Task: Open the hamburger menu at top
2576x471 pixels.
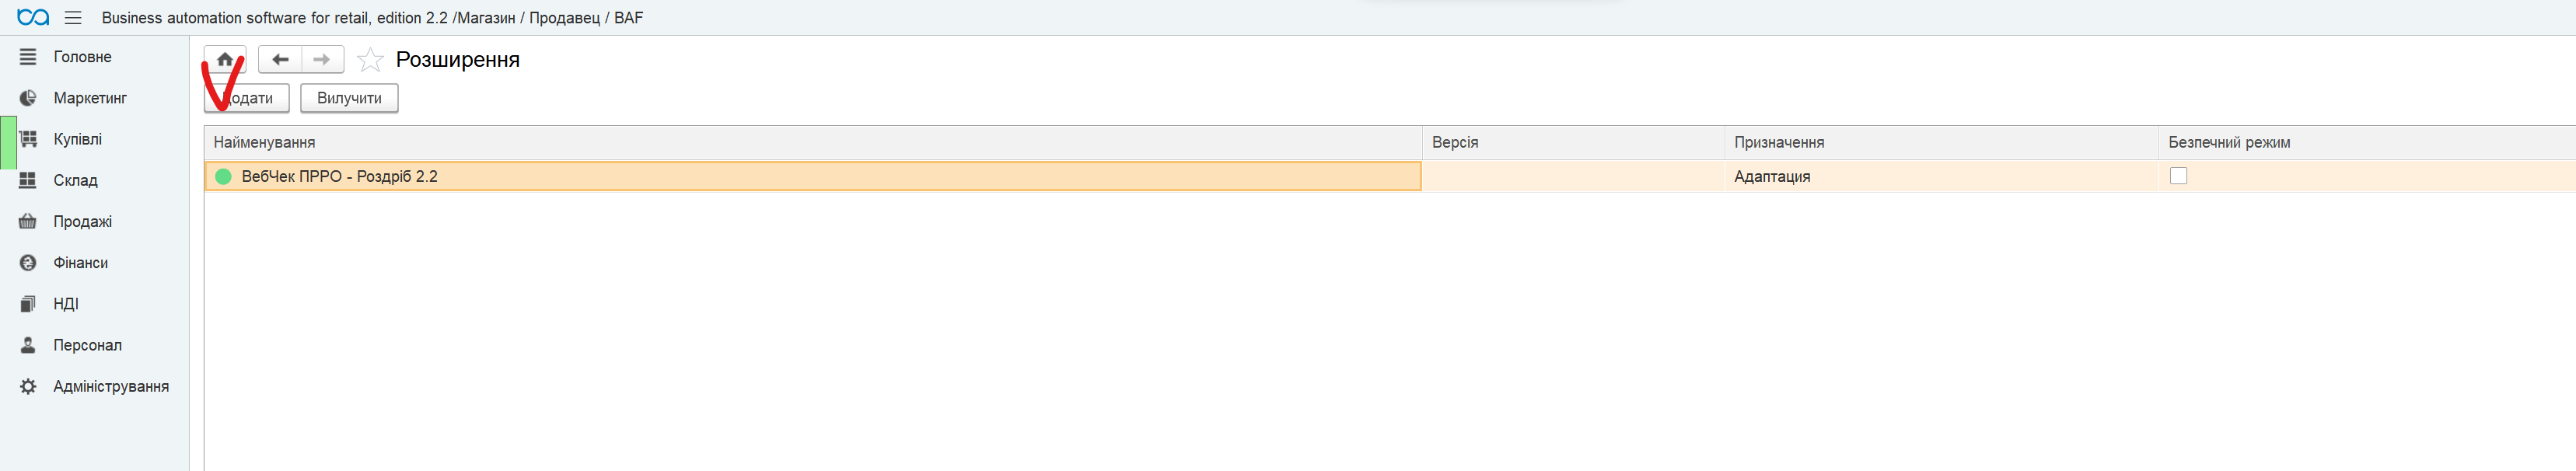Action: coord(73,18)
